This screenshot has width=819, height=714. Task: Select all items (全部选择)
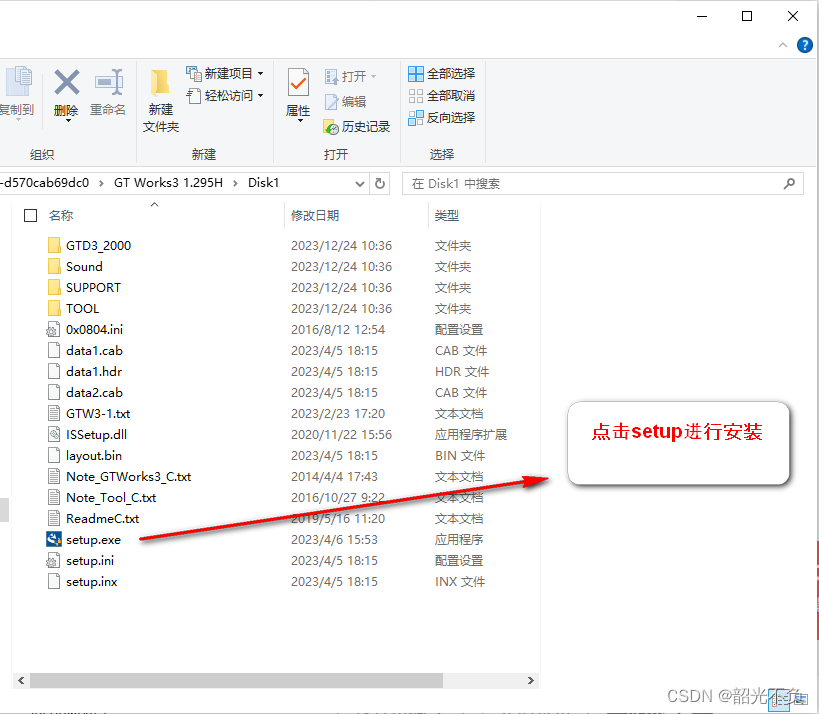tap(441, 74)
